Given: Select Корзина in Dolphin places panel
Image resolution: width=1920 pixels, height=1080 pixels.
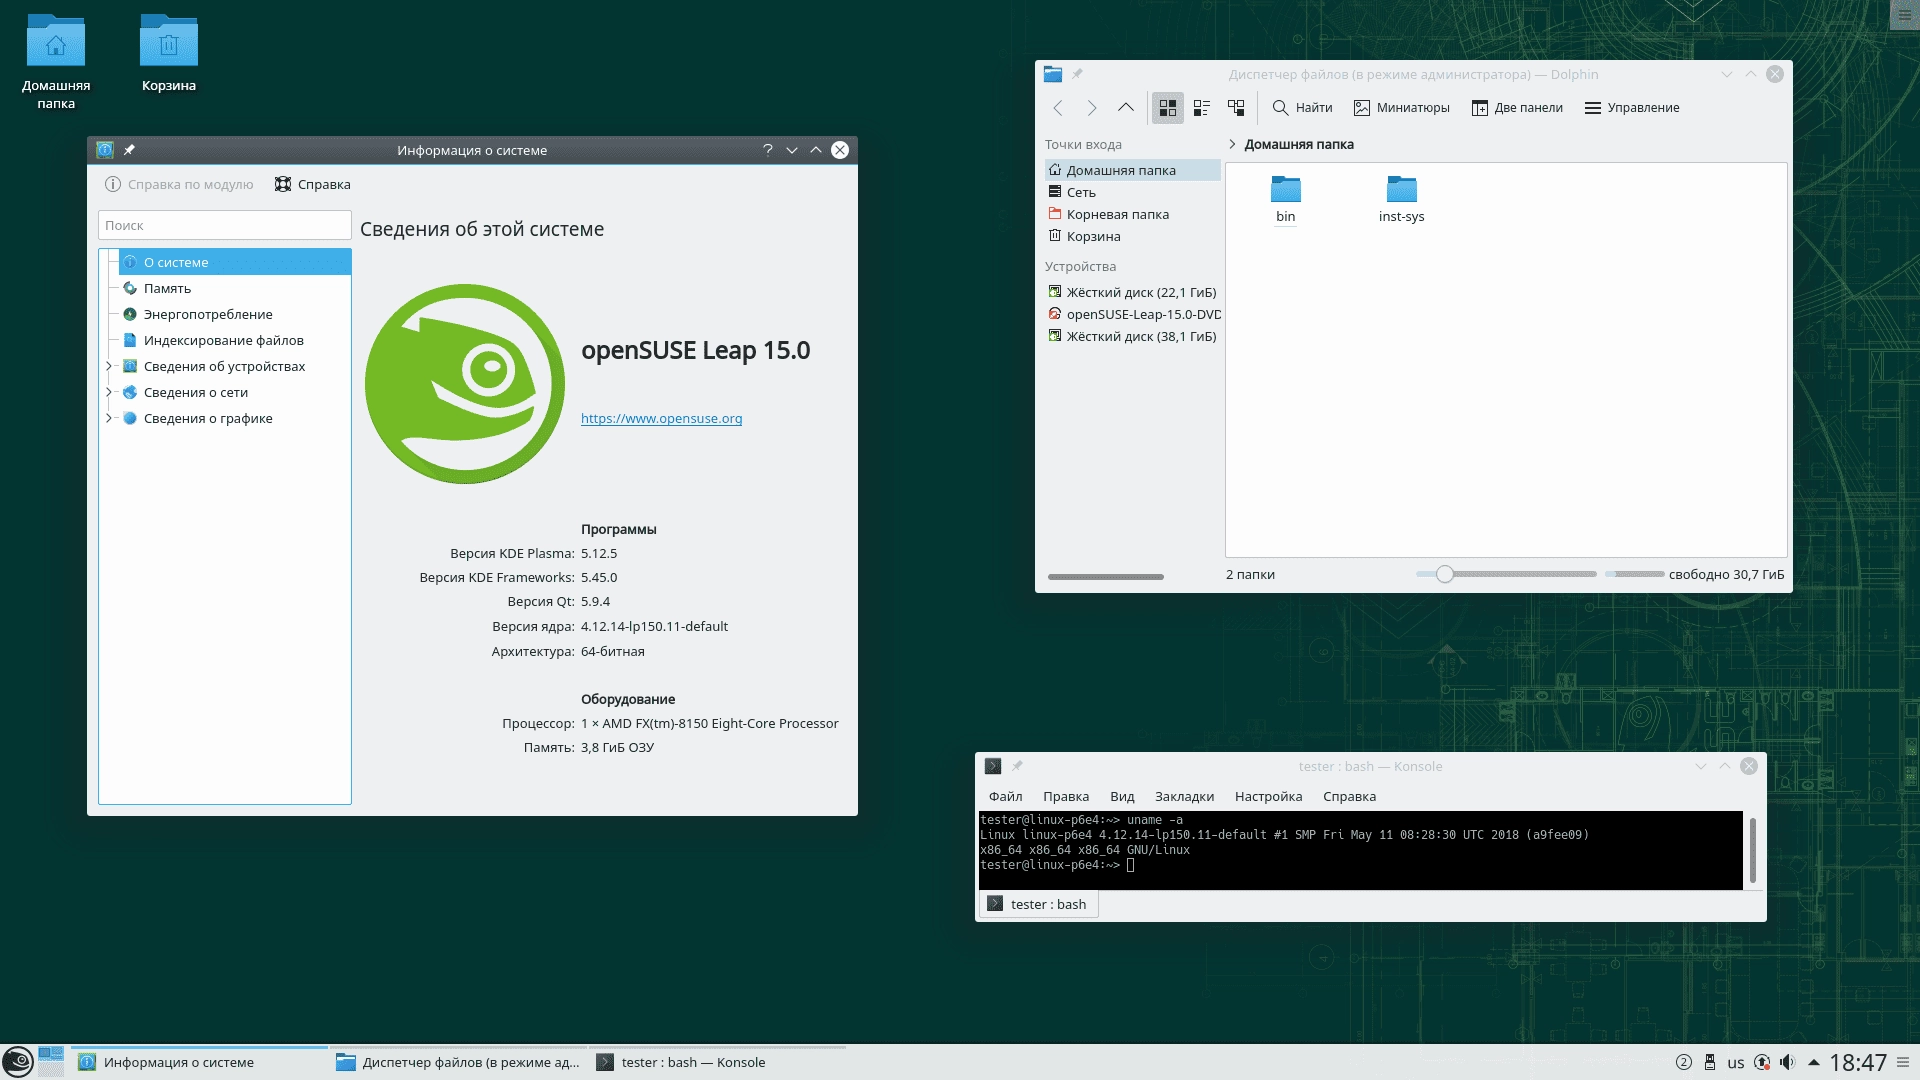Looking at the screenshot, I should pyautogui.click(x=1132, y=236).
